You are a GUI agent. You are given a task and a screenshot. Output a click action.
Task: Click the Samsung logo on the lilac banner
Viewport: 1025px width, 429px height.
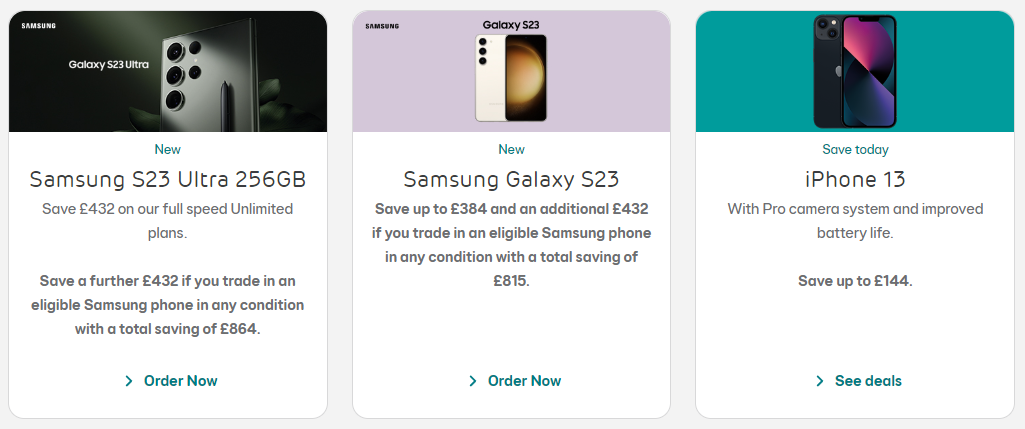382,27
